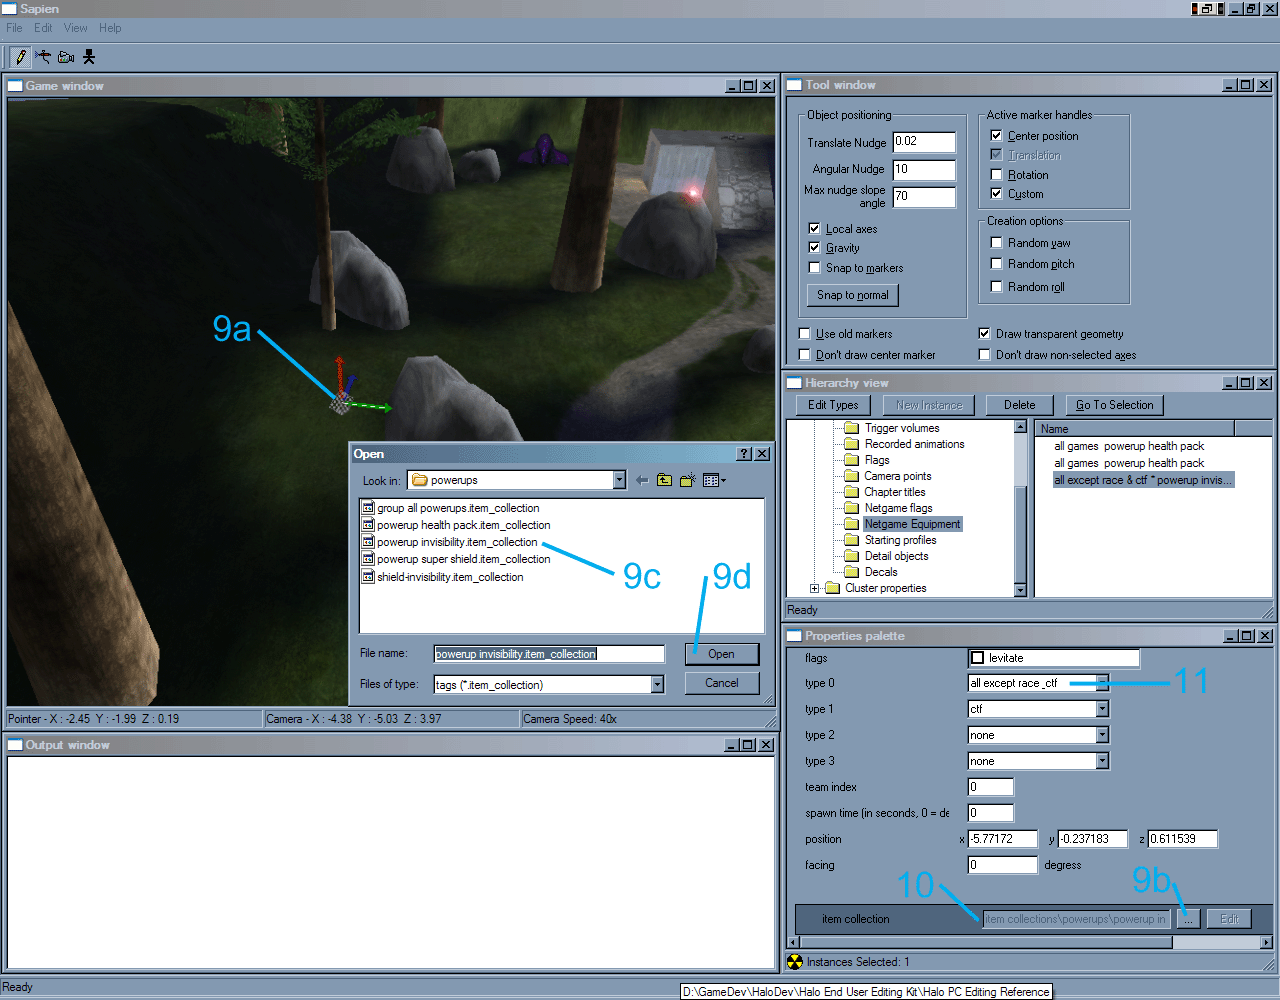Click the Edit Types button
The image size is (1280, 1000).
pyautogui.click(x=833, y=405)
